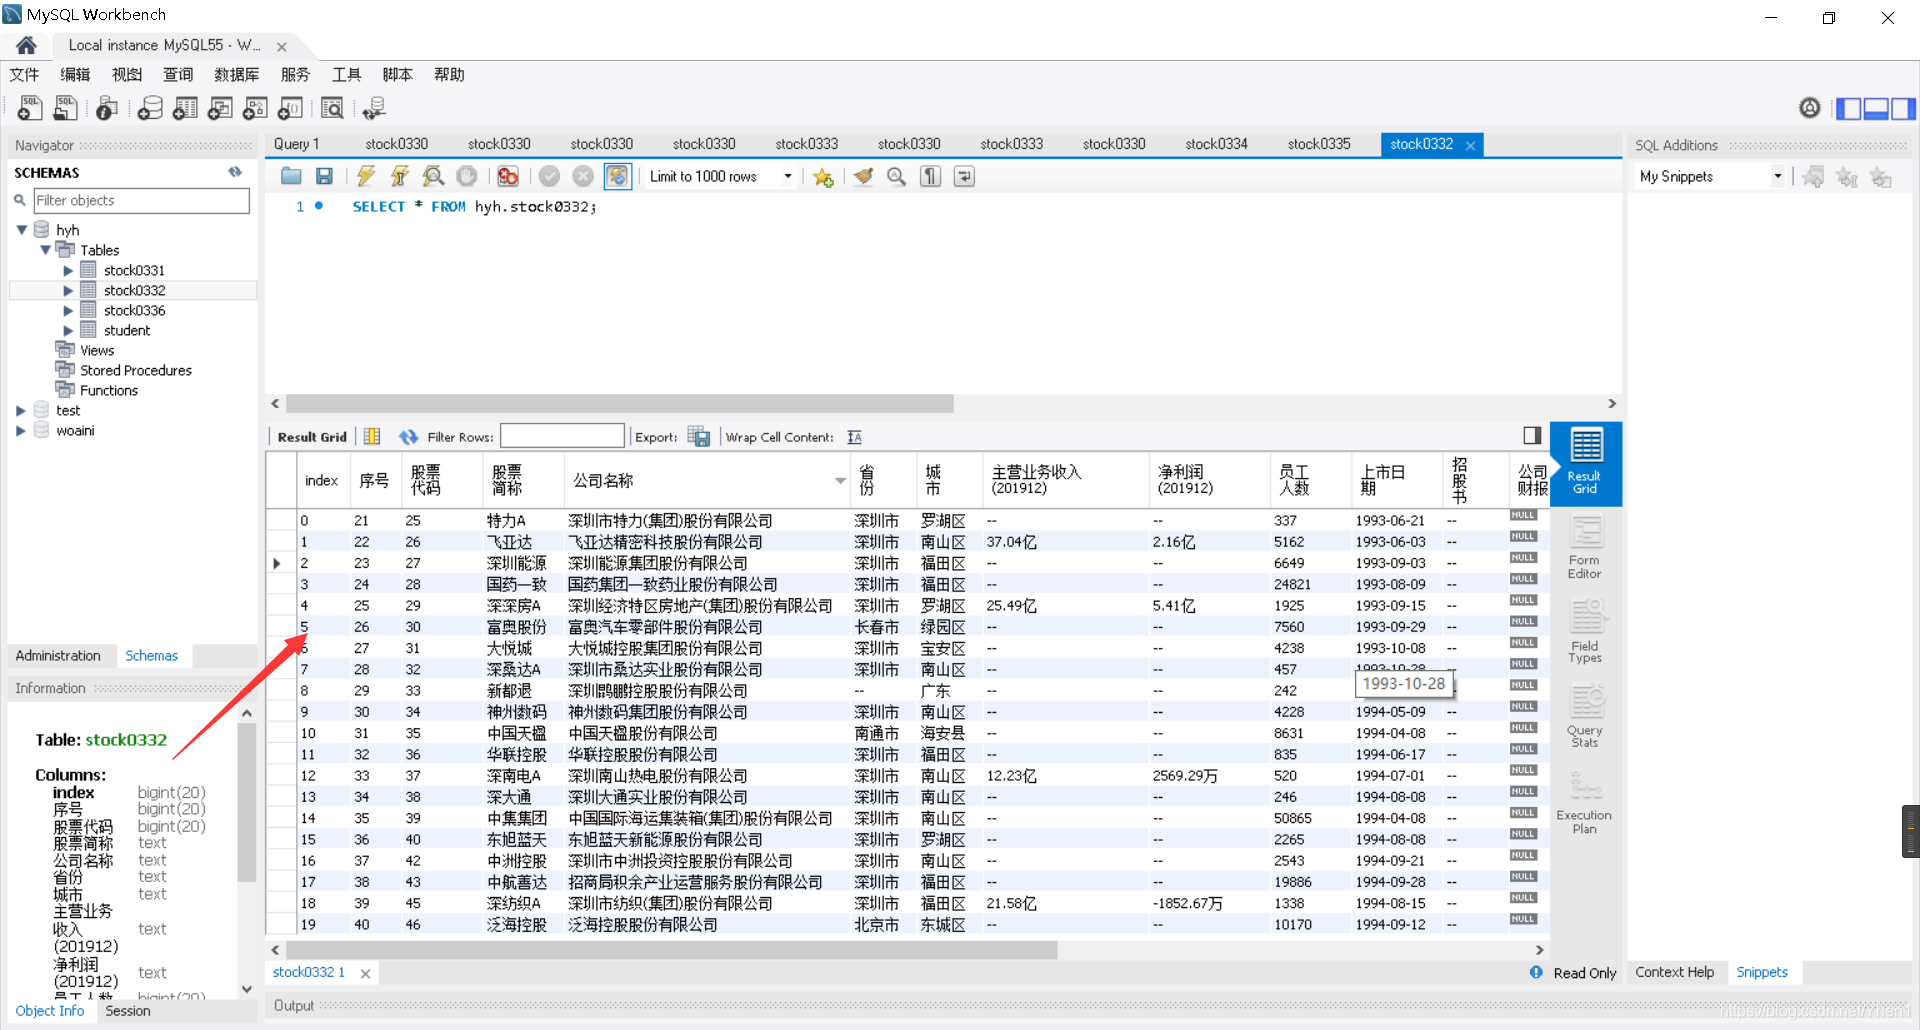The width and height of the screenshot is (1920, 1030).
Task: Click the Rollback X icon
Action: click(x=583, y=176)
